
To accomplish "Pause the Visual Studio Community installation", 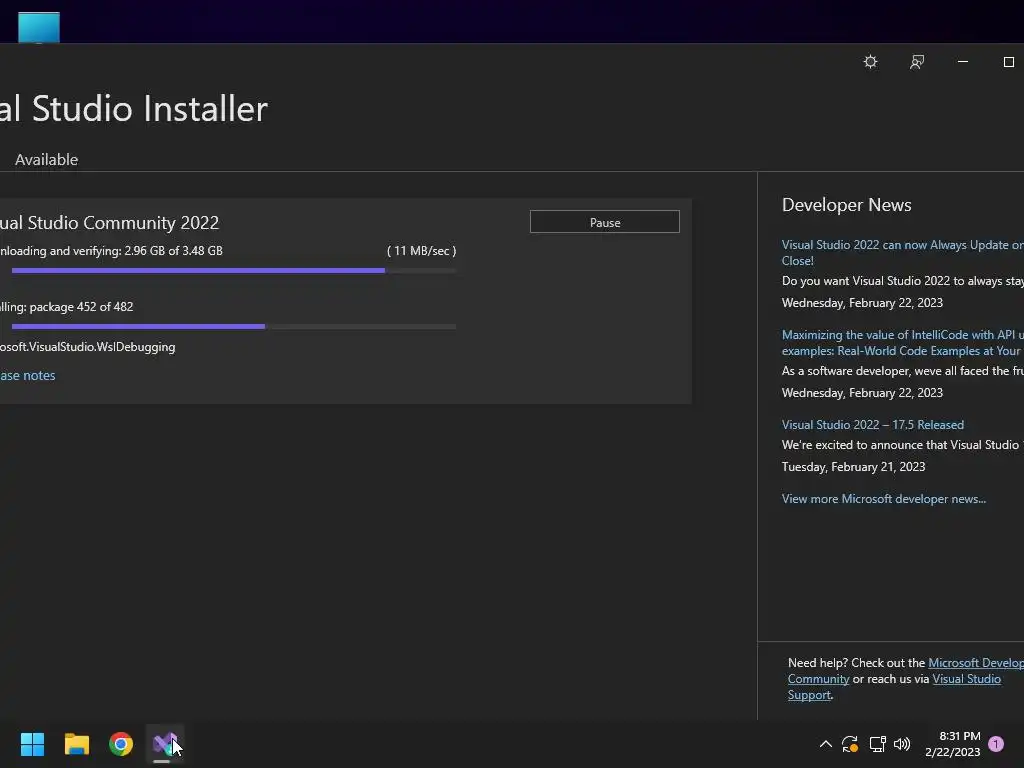I will (x=605, y=222).
